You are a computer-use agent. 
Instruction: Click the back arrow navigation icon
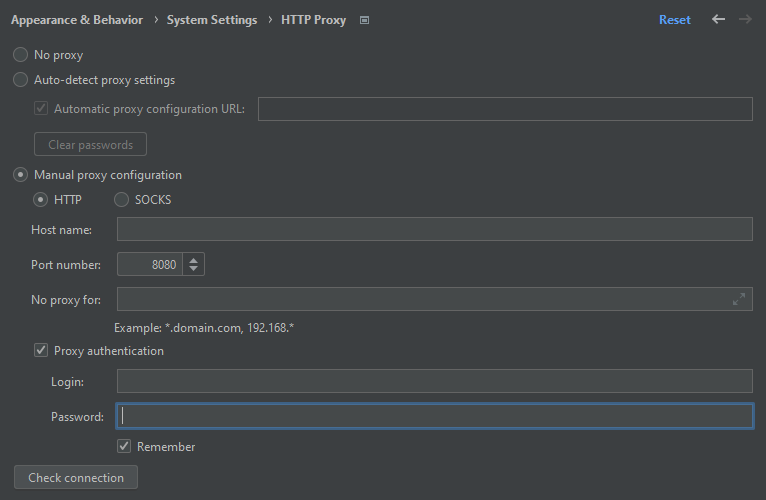[718, 19]
